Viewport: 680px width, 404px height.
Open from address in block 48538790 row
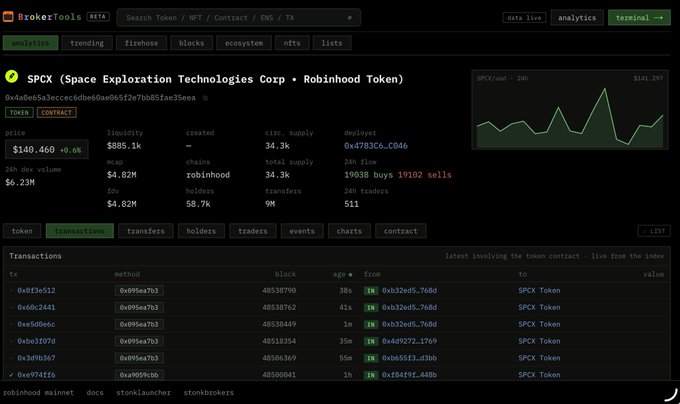(409, 291)
